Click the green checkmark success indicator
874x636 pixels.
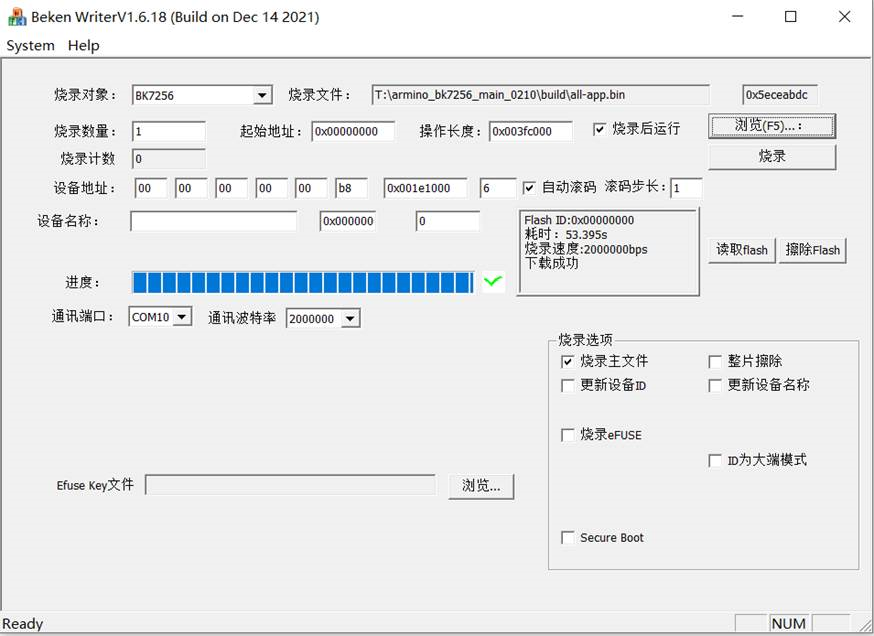[x=491, y=282]
